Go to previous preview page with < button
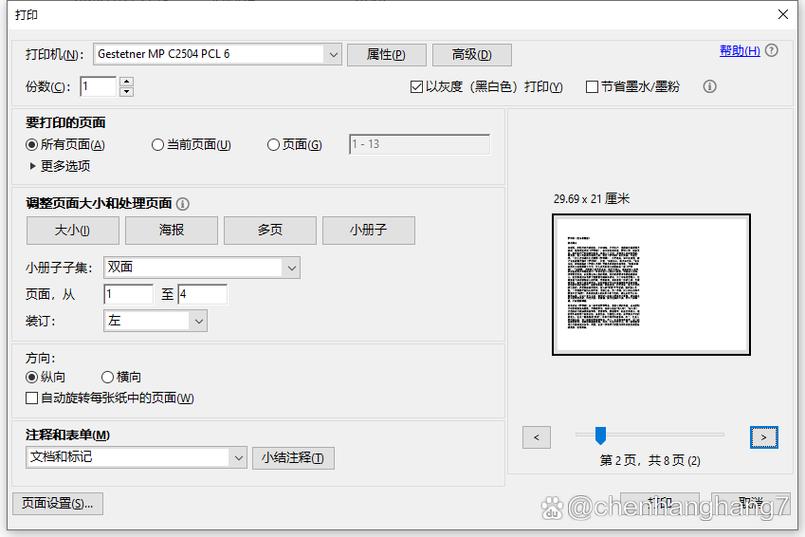805x537 pixels. (536, 437)
